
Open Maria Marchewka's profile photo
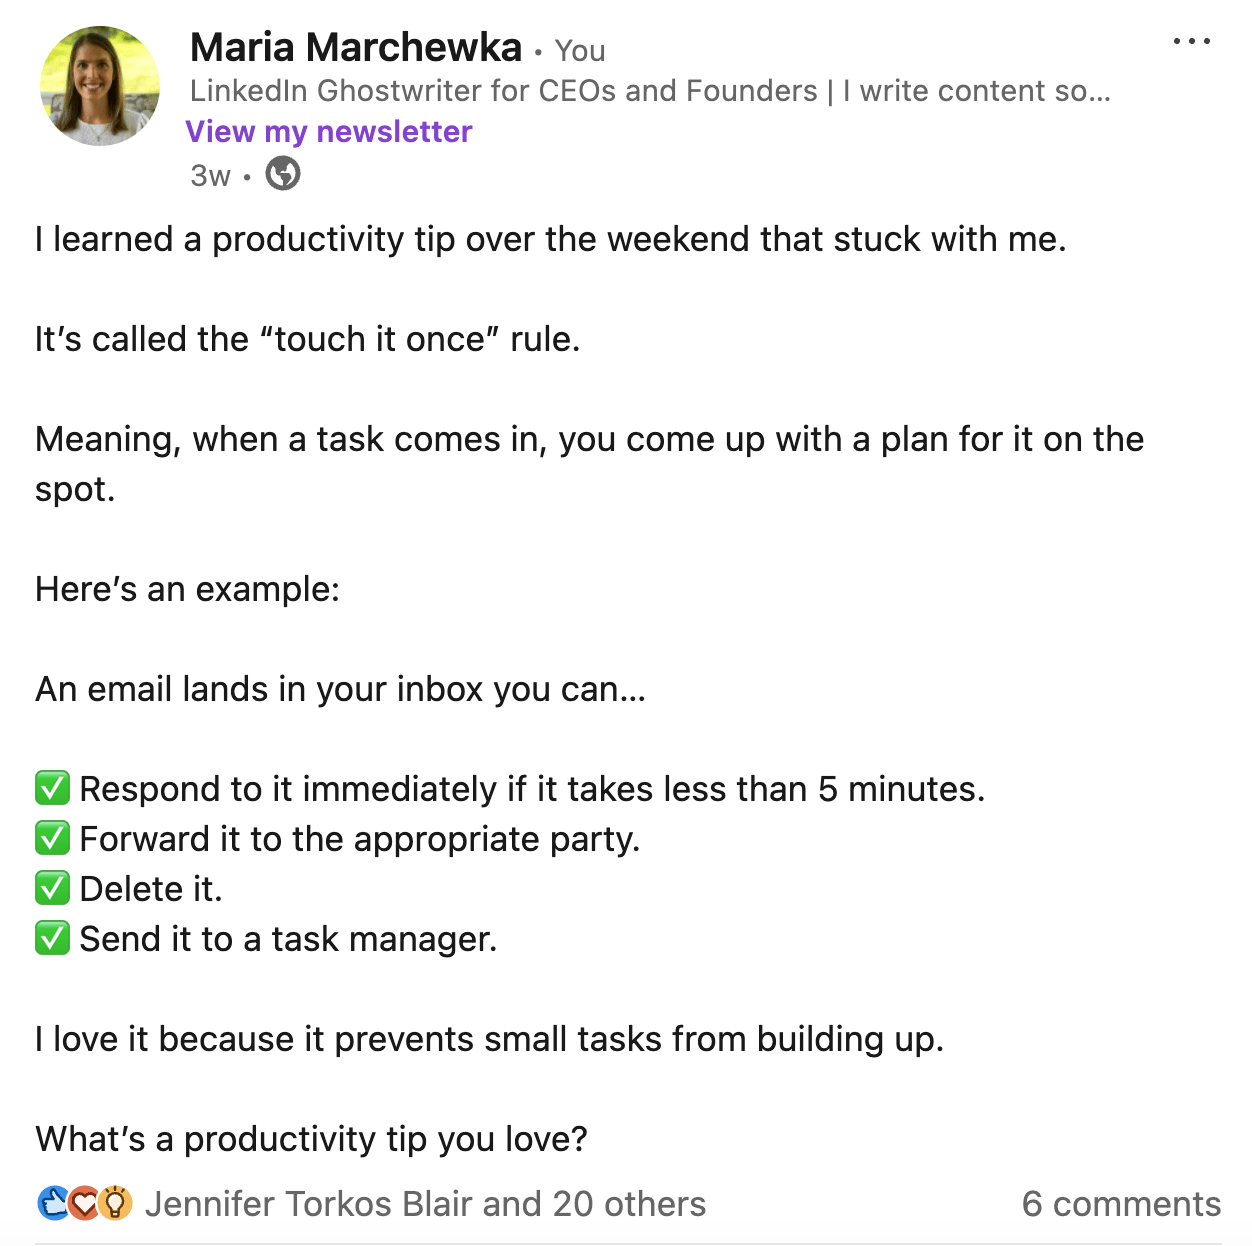point(100,86)
